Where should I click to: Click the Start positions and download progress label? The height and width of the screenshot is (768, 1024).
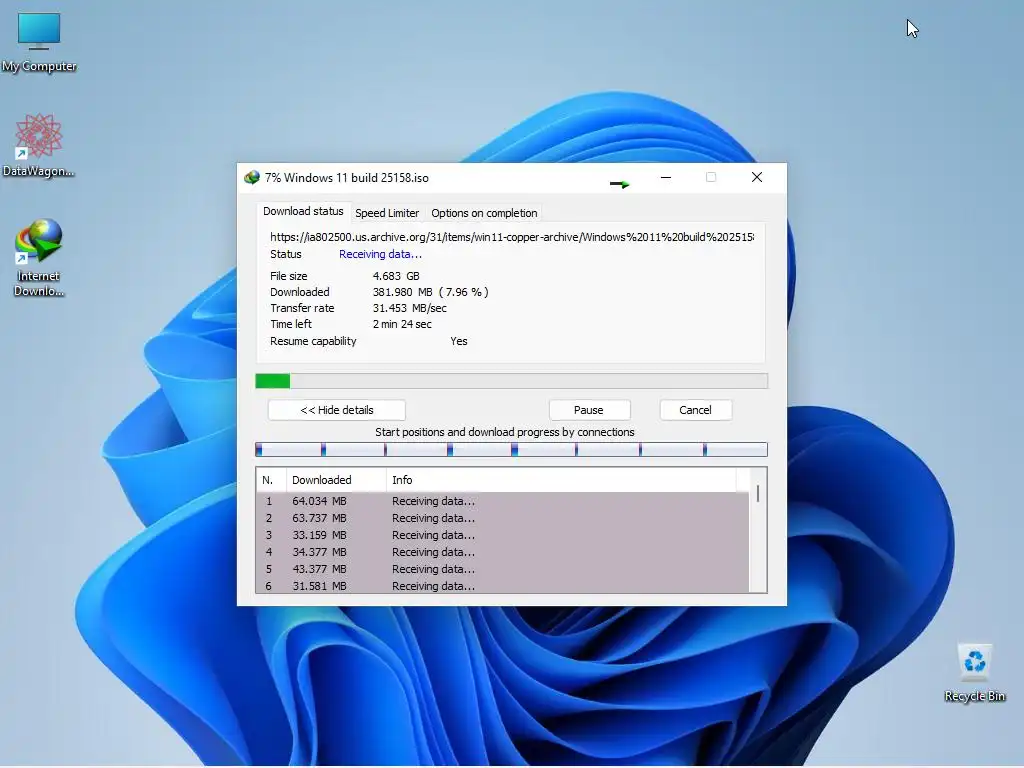(505, 432)
